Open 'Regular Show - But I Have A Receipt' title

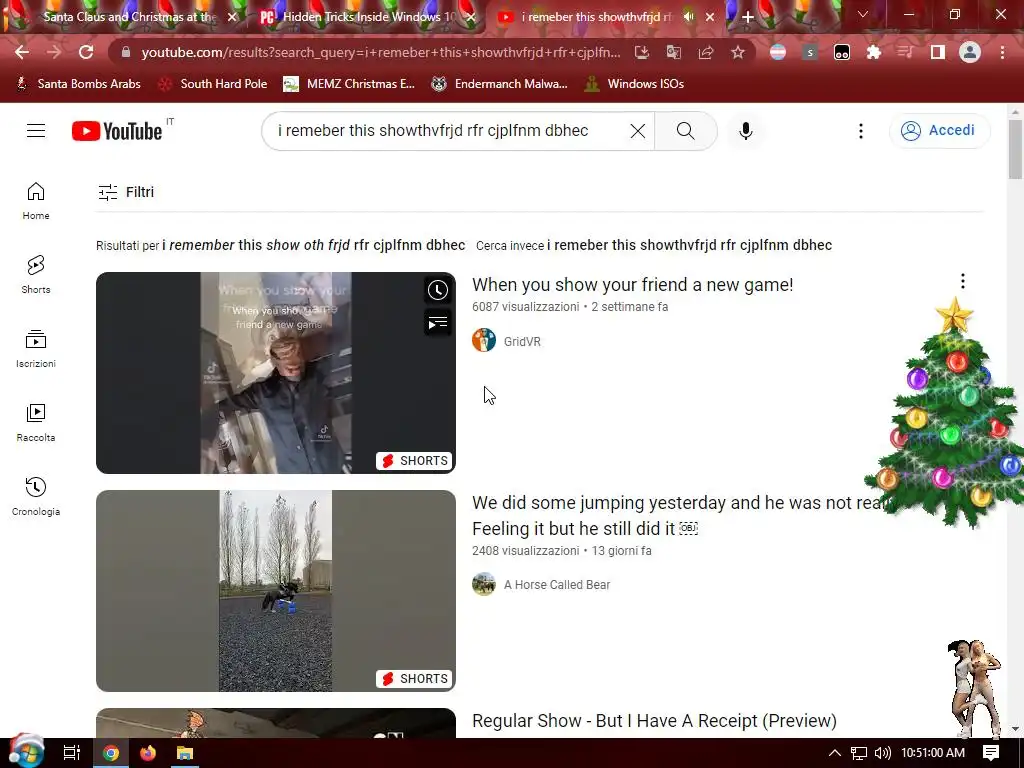654,720
